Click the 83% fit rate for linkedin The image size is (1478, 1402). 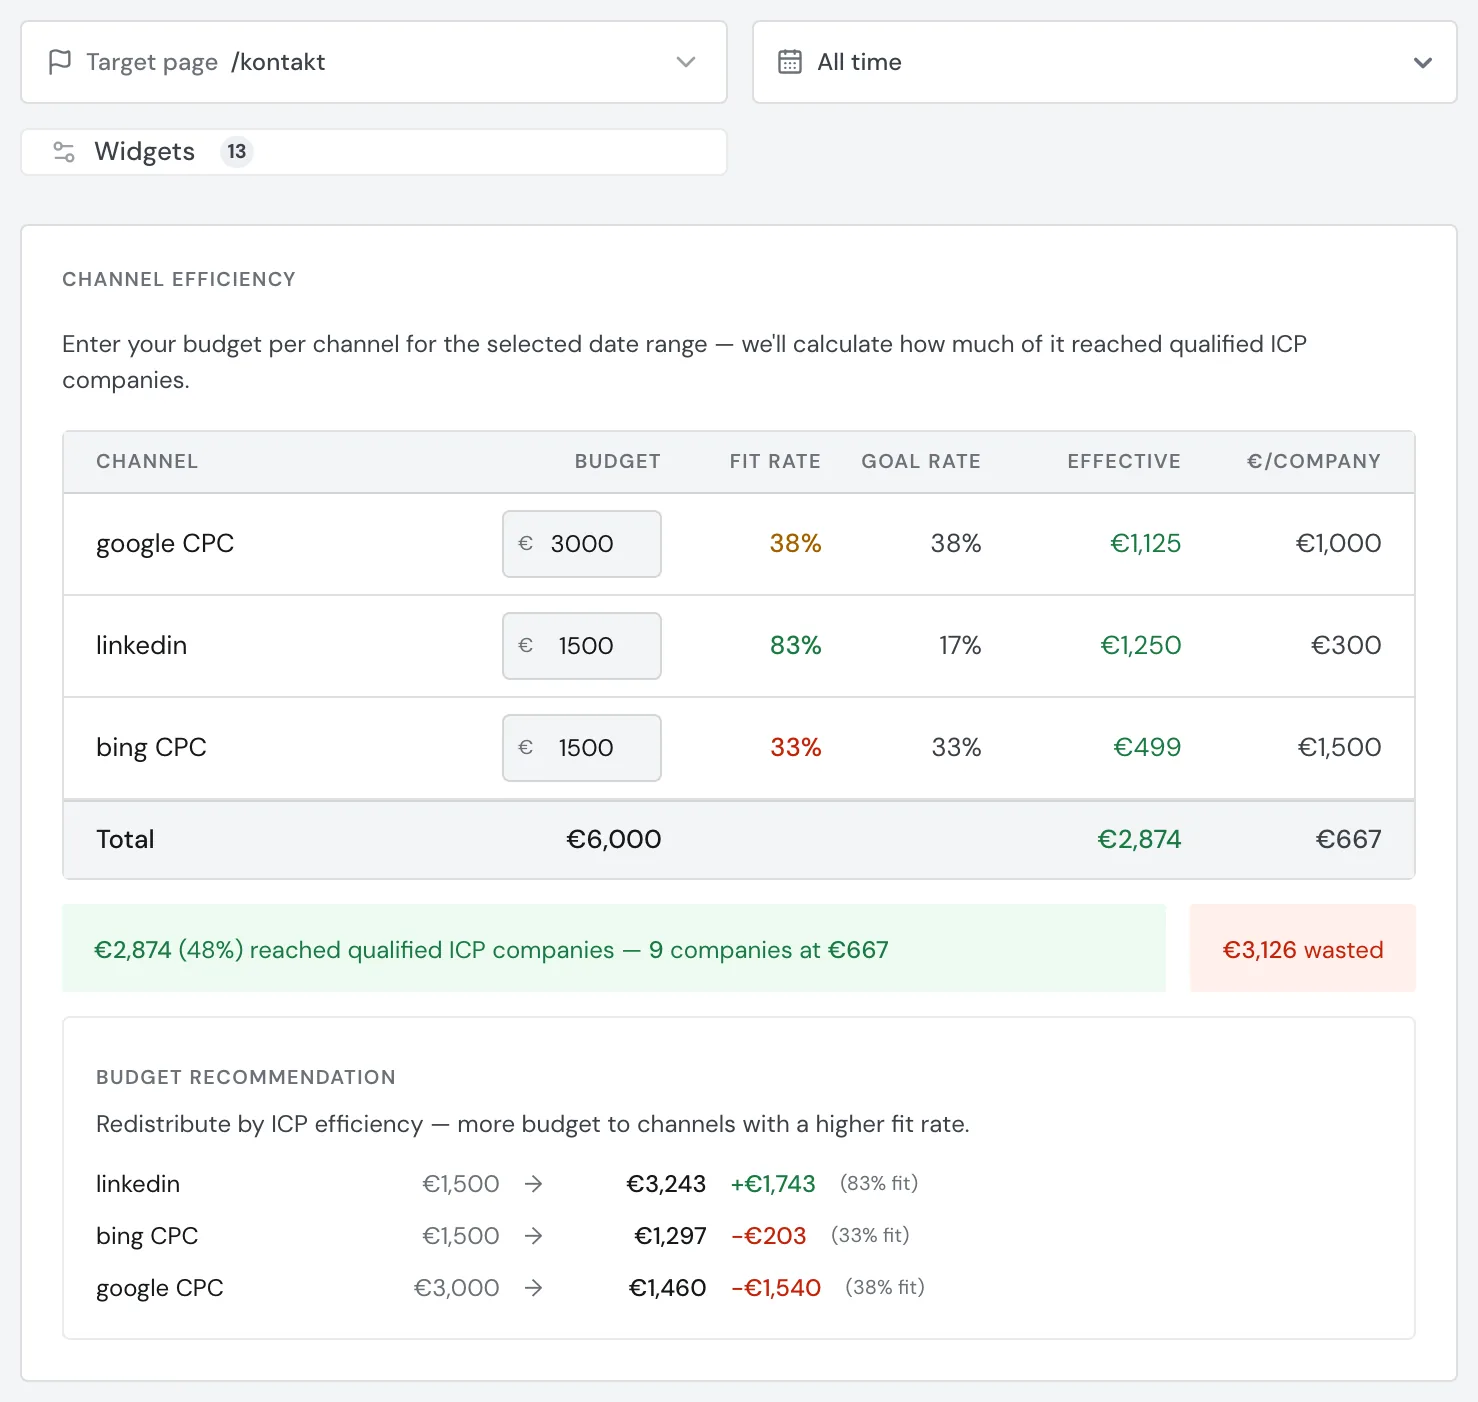click(796, 646)
